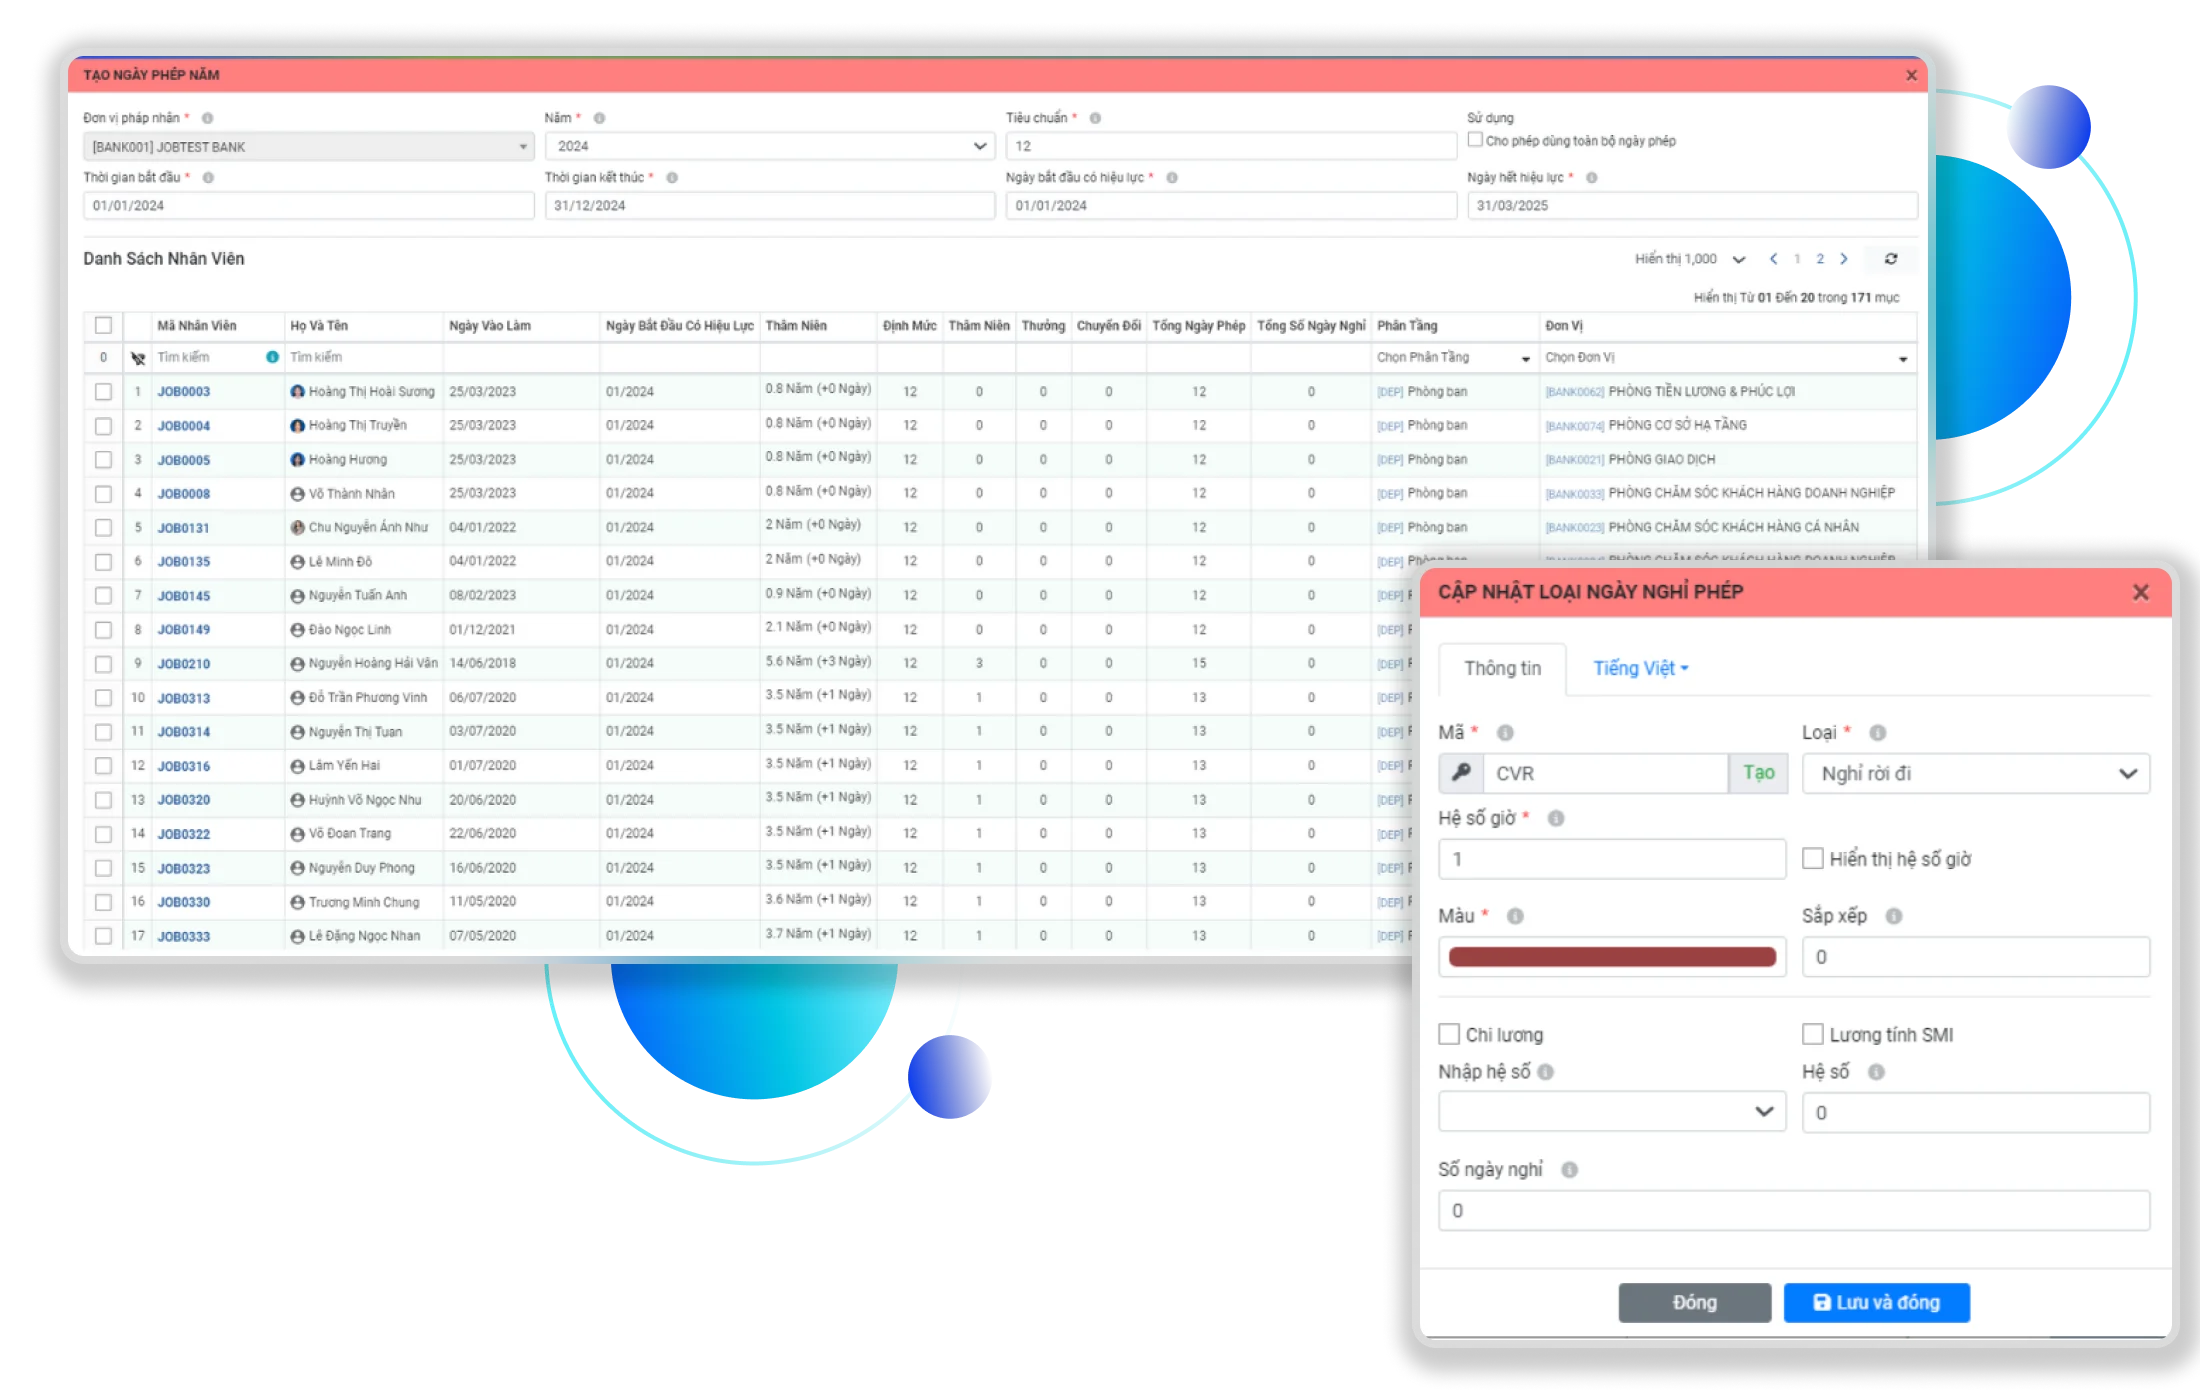Click the key icon in Mã field
This screenshot has width=2200, height=1400.
(x=1461, y=773)
